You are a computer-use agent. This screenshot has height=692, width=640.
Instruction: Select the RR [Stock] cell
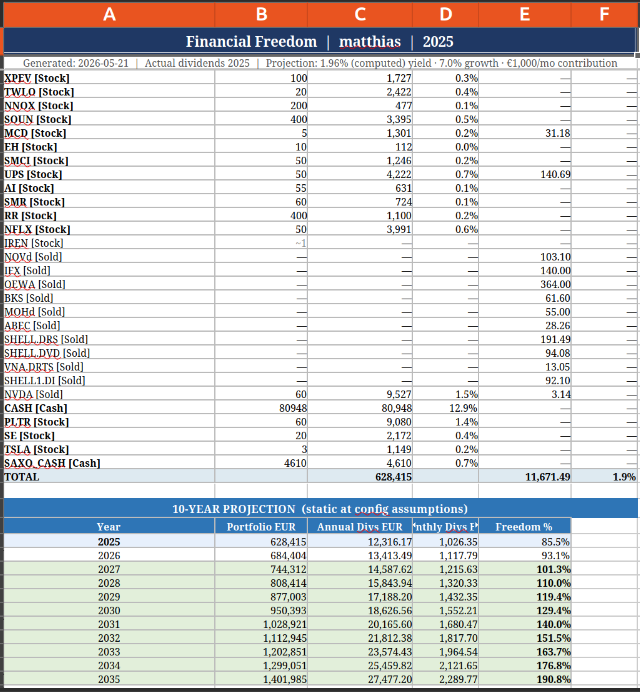[x=109, y=215]
